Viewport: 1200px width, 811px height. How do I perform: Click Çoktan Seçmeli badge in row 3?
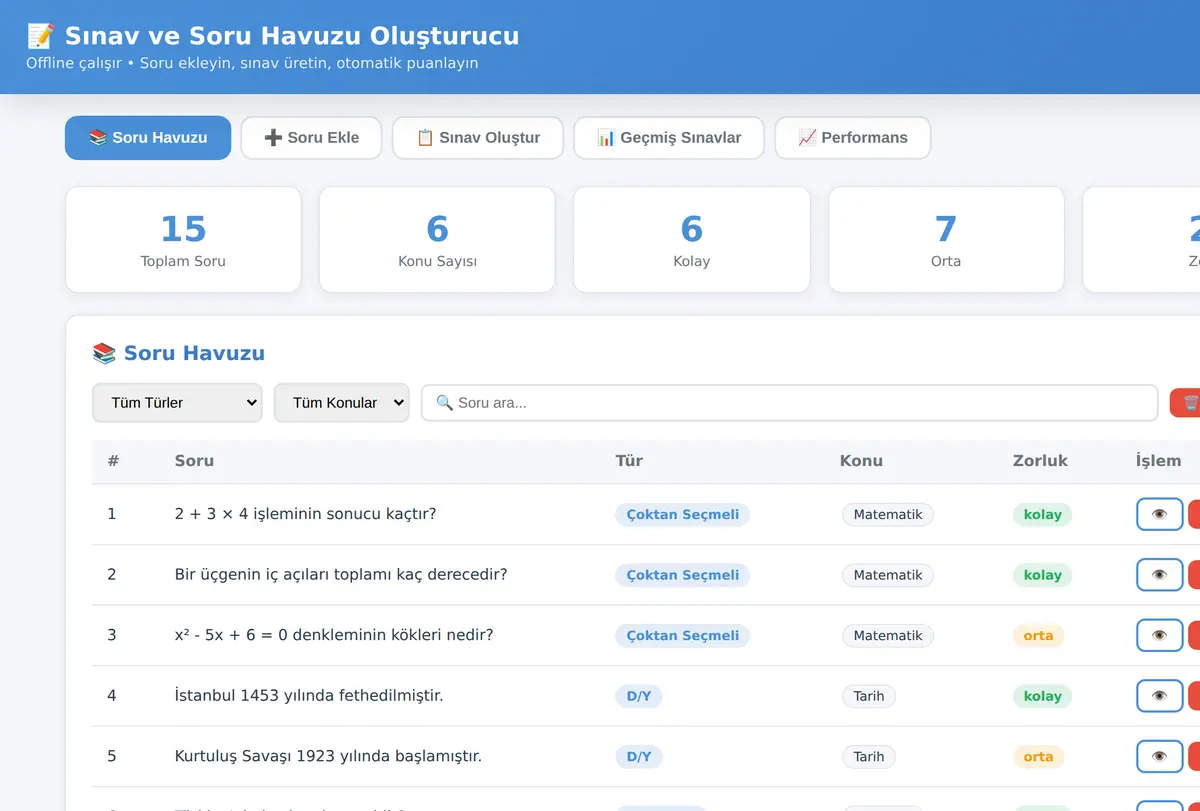click(683, 636)
